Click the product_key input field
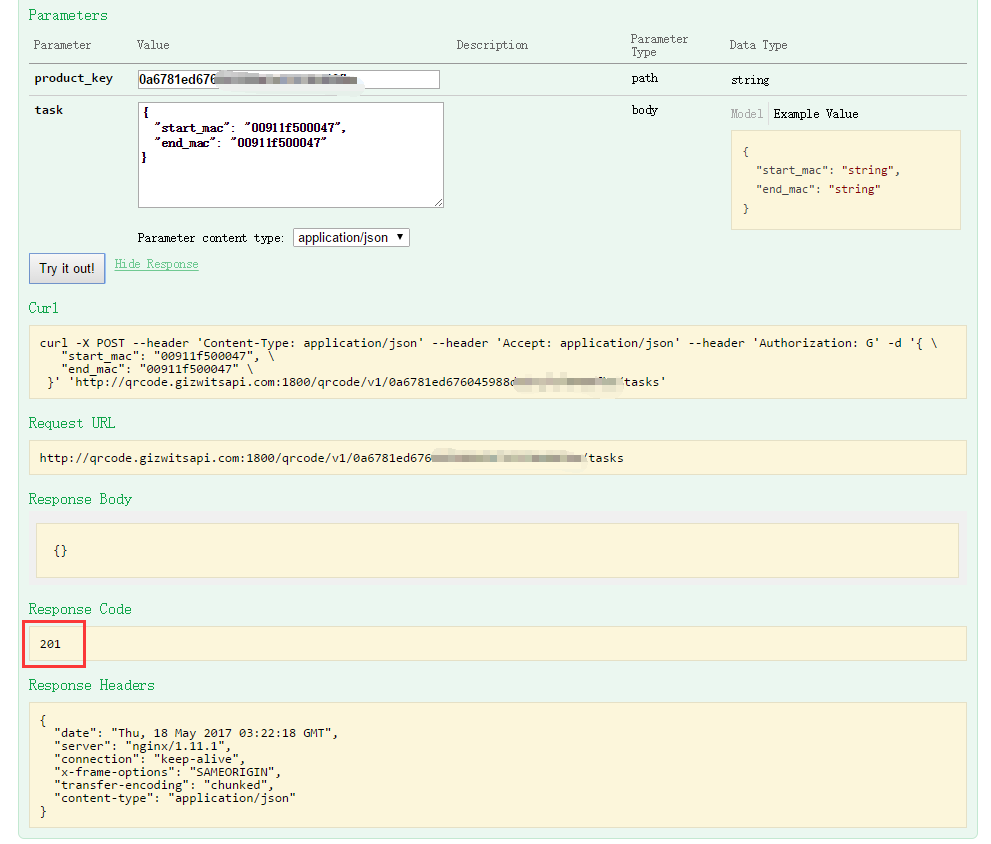Viewport: 991px width, 844px height. tap(288, 79)
